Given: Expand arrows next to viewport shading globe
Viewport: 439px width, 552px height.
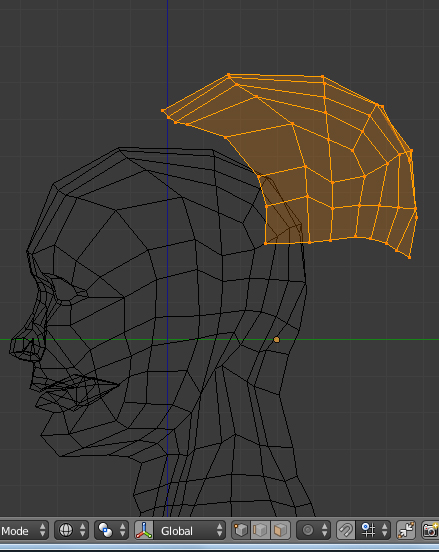Looking at the screenshot, I should (x=82, y=530).
